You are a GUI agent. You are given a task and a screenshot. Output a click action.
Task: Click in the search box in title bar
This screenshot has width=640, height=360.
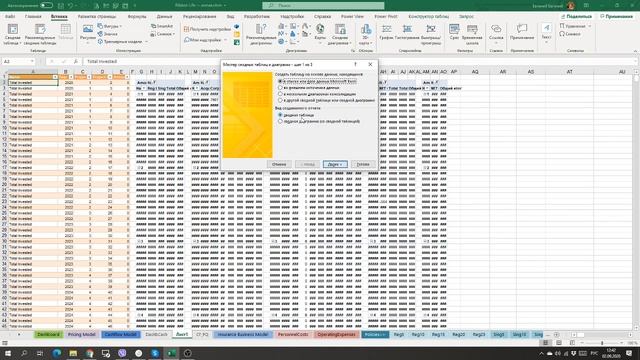click(x=323, y=6)
